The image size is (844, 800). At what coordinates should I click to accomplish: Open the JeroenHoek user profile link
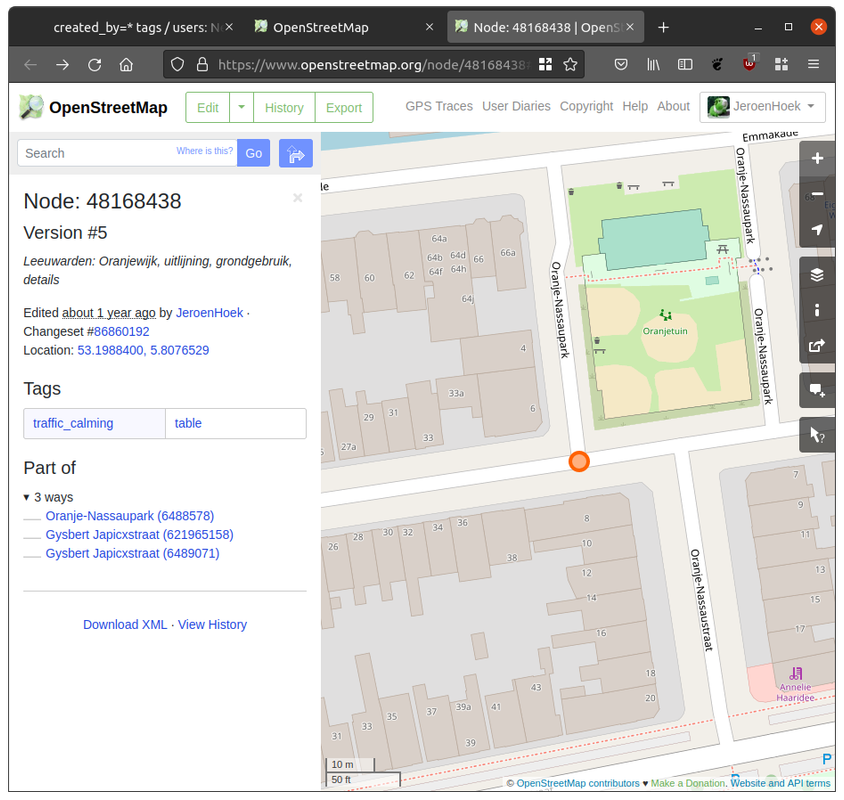coord(209,313)
